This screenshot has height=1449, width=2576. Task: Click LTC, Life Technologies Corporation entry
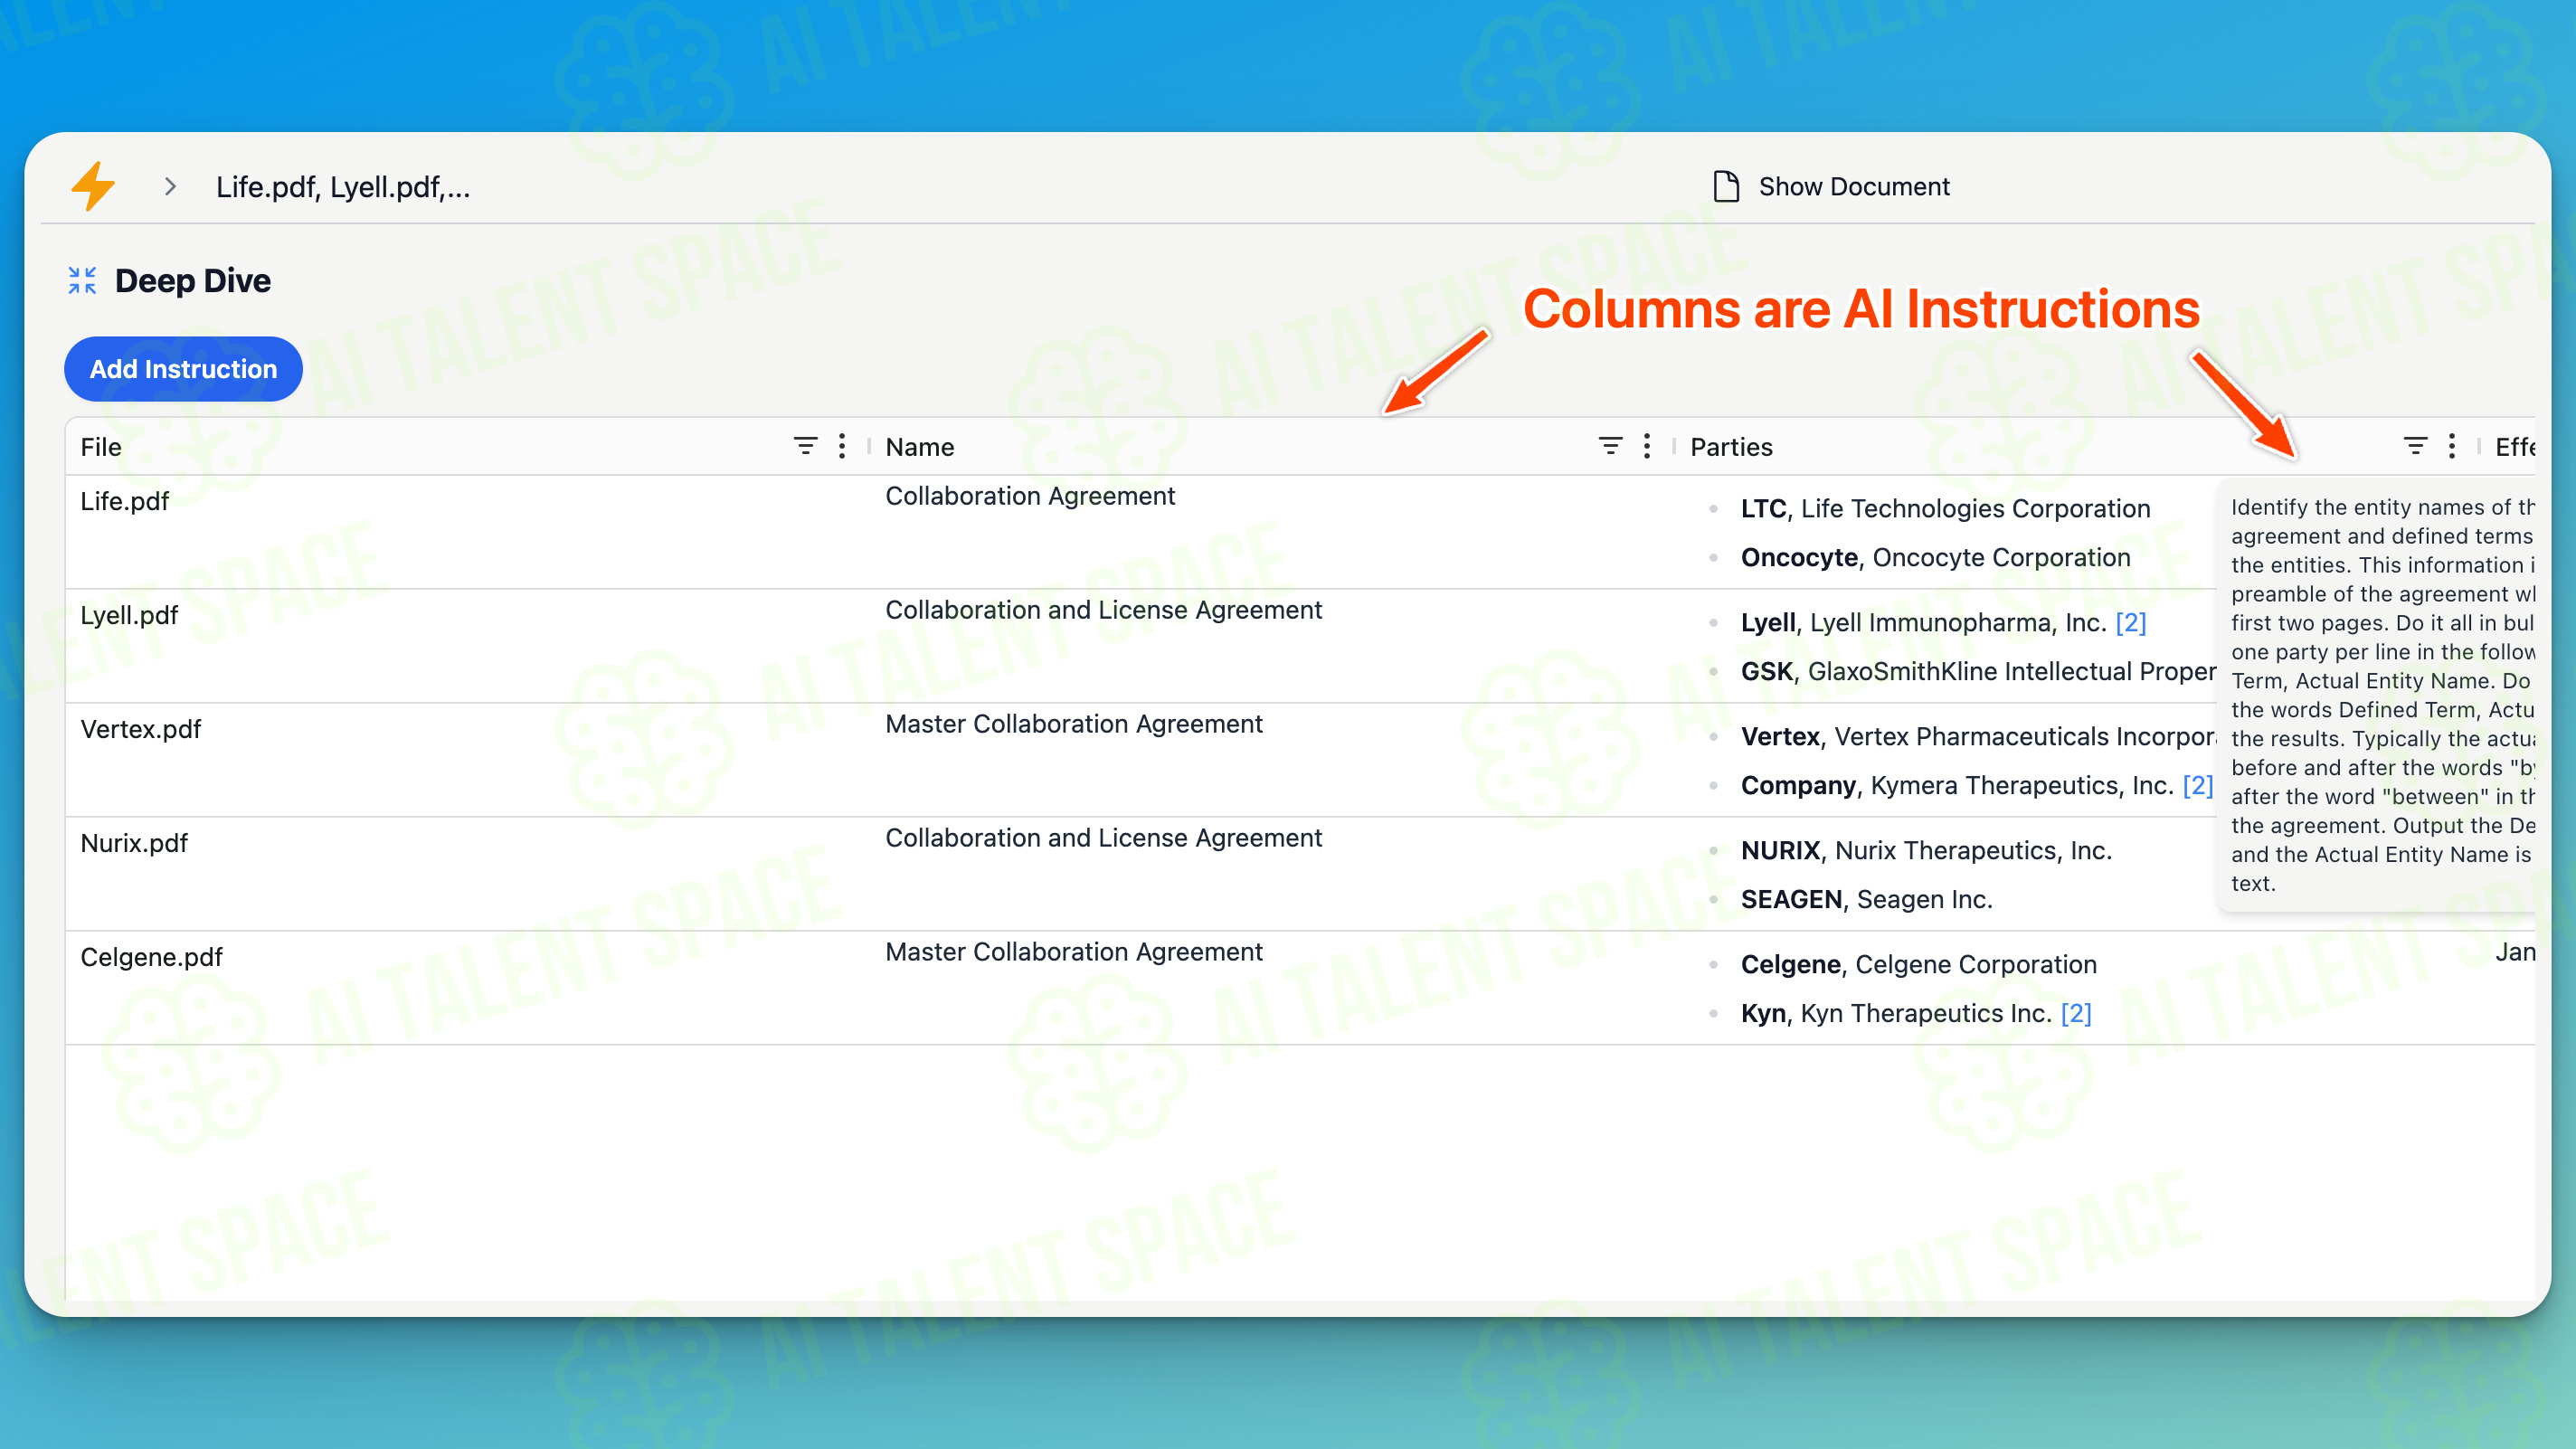point(1945,508)
